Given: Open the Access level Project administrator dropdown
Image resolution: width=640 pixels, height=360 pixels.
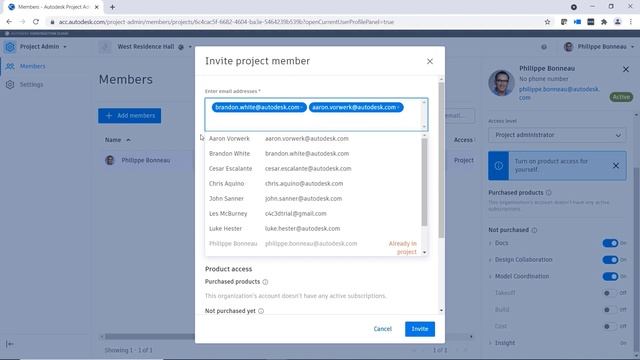Looking at the screenshot, I should 557,135.
